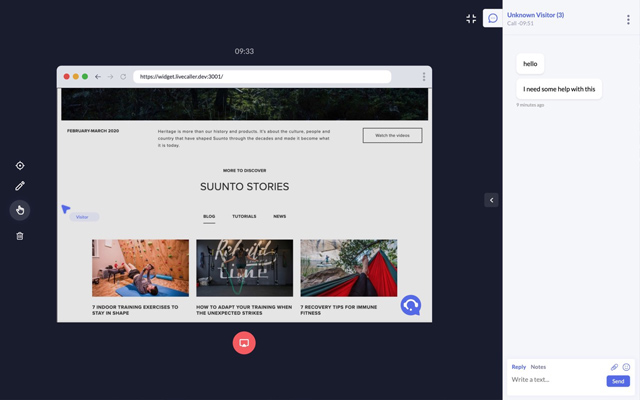This screenshot has width=640, height=400.
Task: Focus the Write a text input
Action: point(557,380)
